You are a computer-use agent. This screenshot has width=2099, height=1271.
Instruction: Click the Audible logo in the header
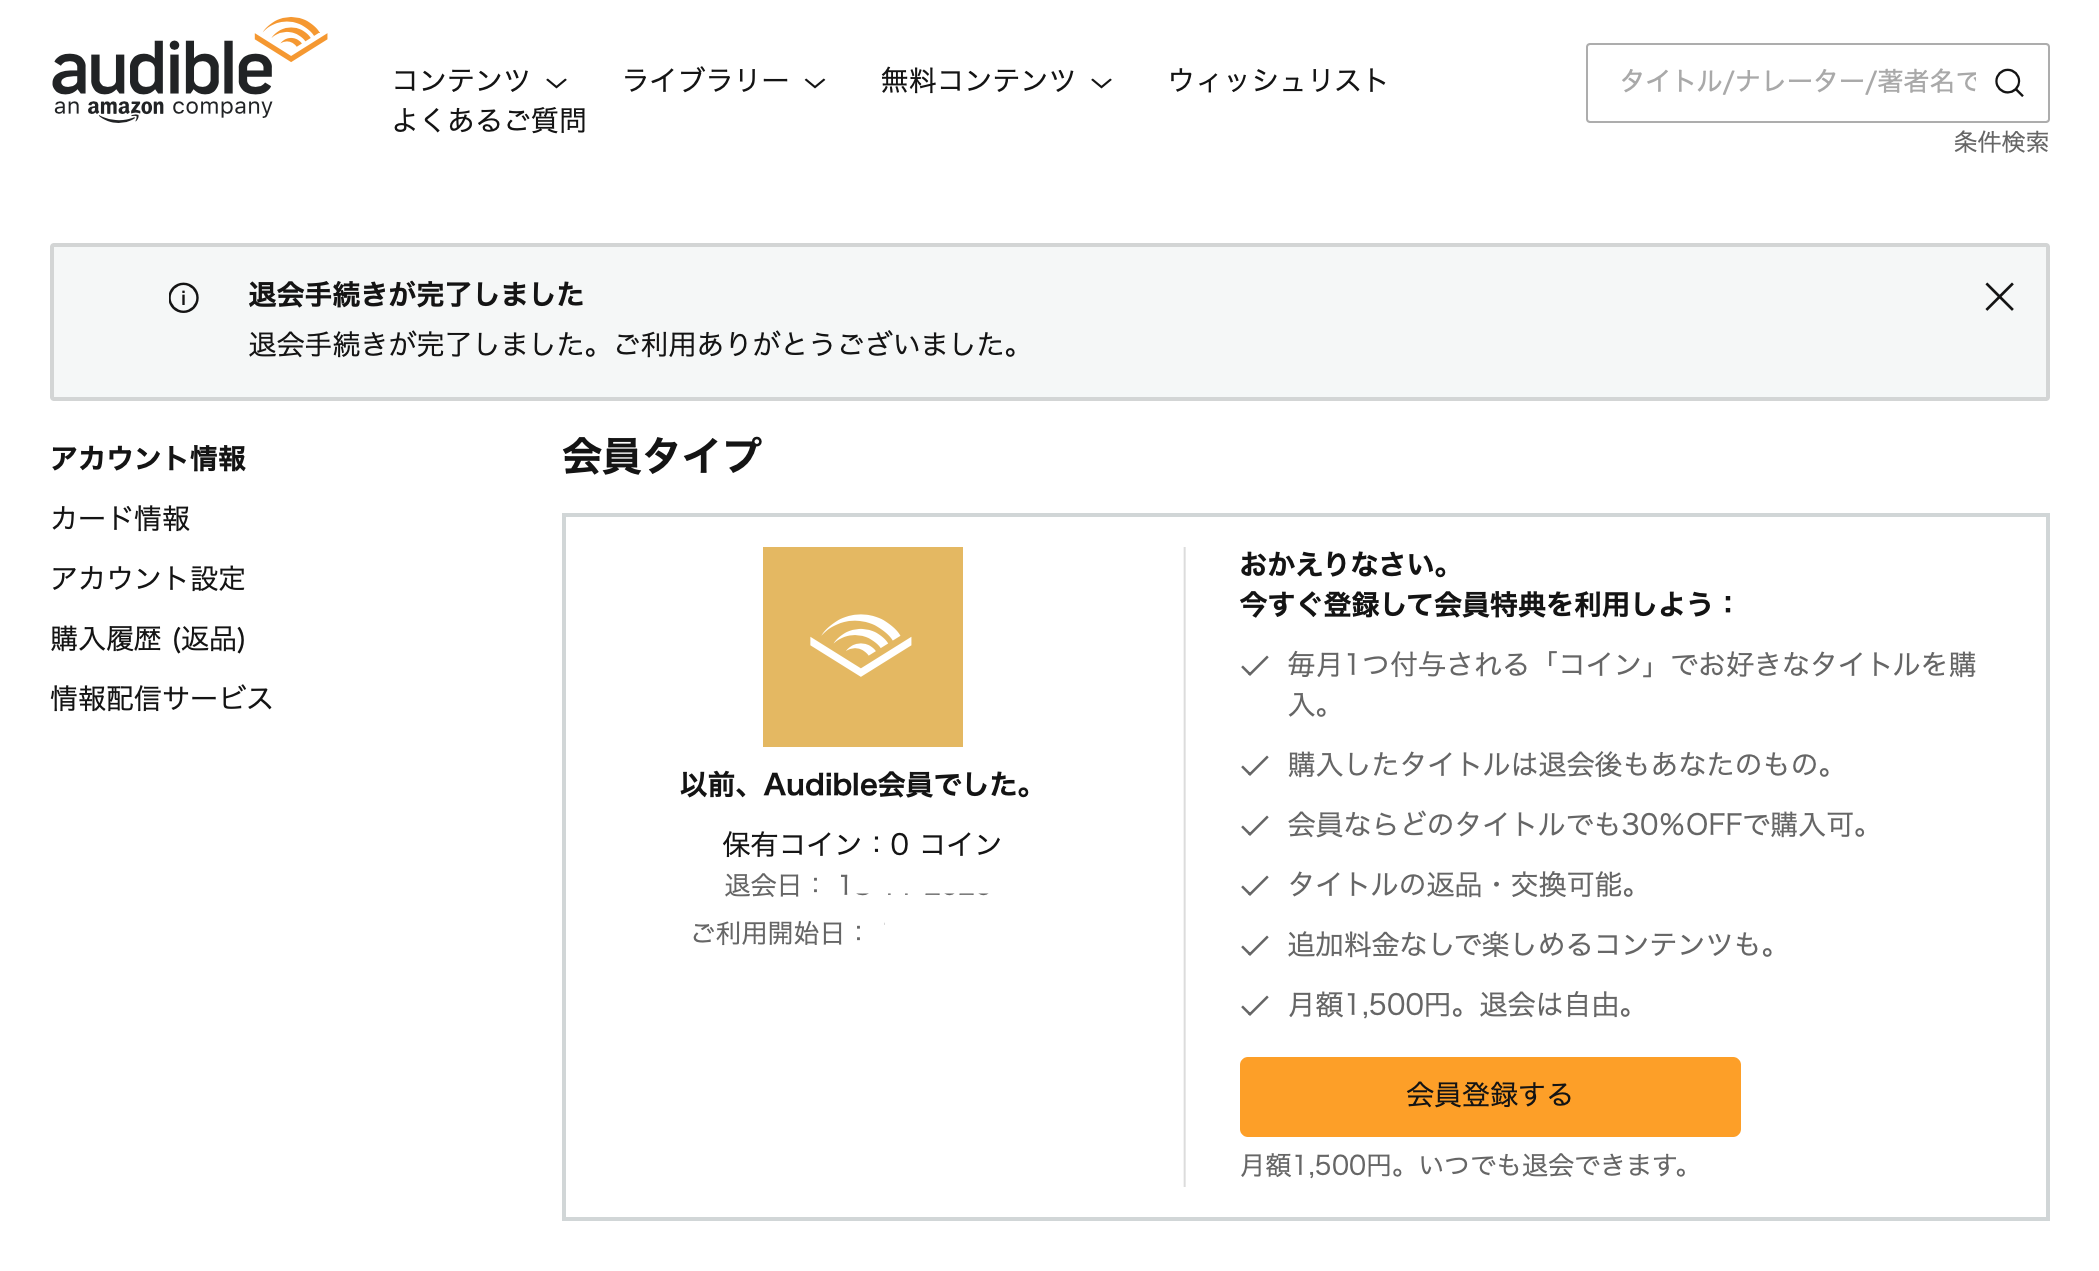(x=189, y=70)
